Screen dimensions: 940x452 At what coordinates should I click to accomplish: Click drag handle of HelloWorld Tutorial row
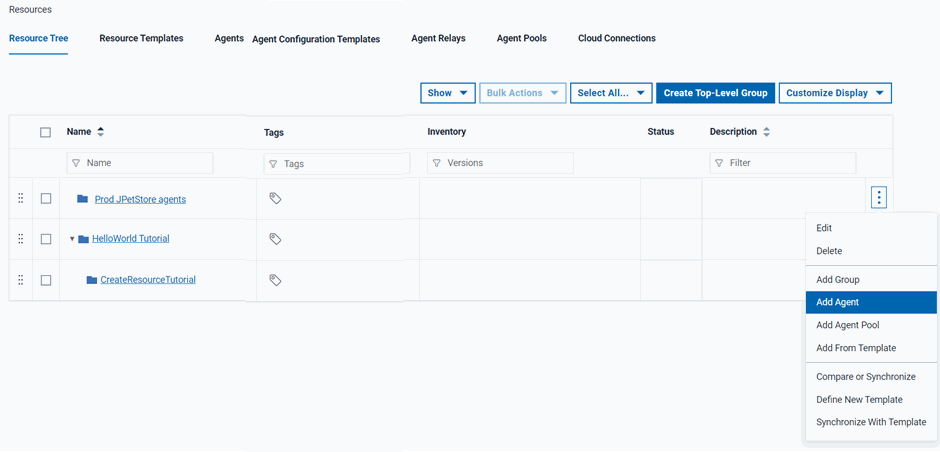pyautogui.click(x=20, y=239)
